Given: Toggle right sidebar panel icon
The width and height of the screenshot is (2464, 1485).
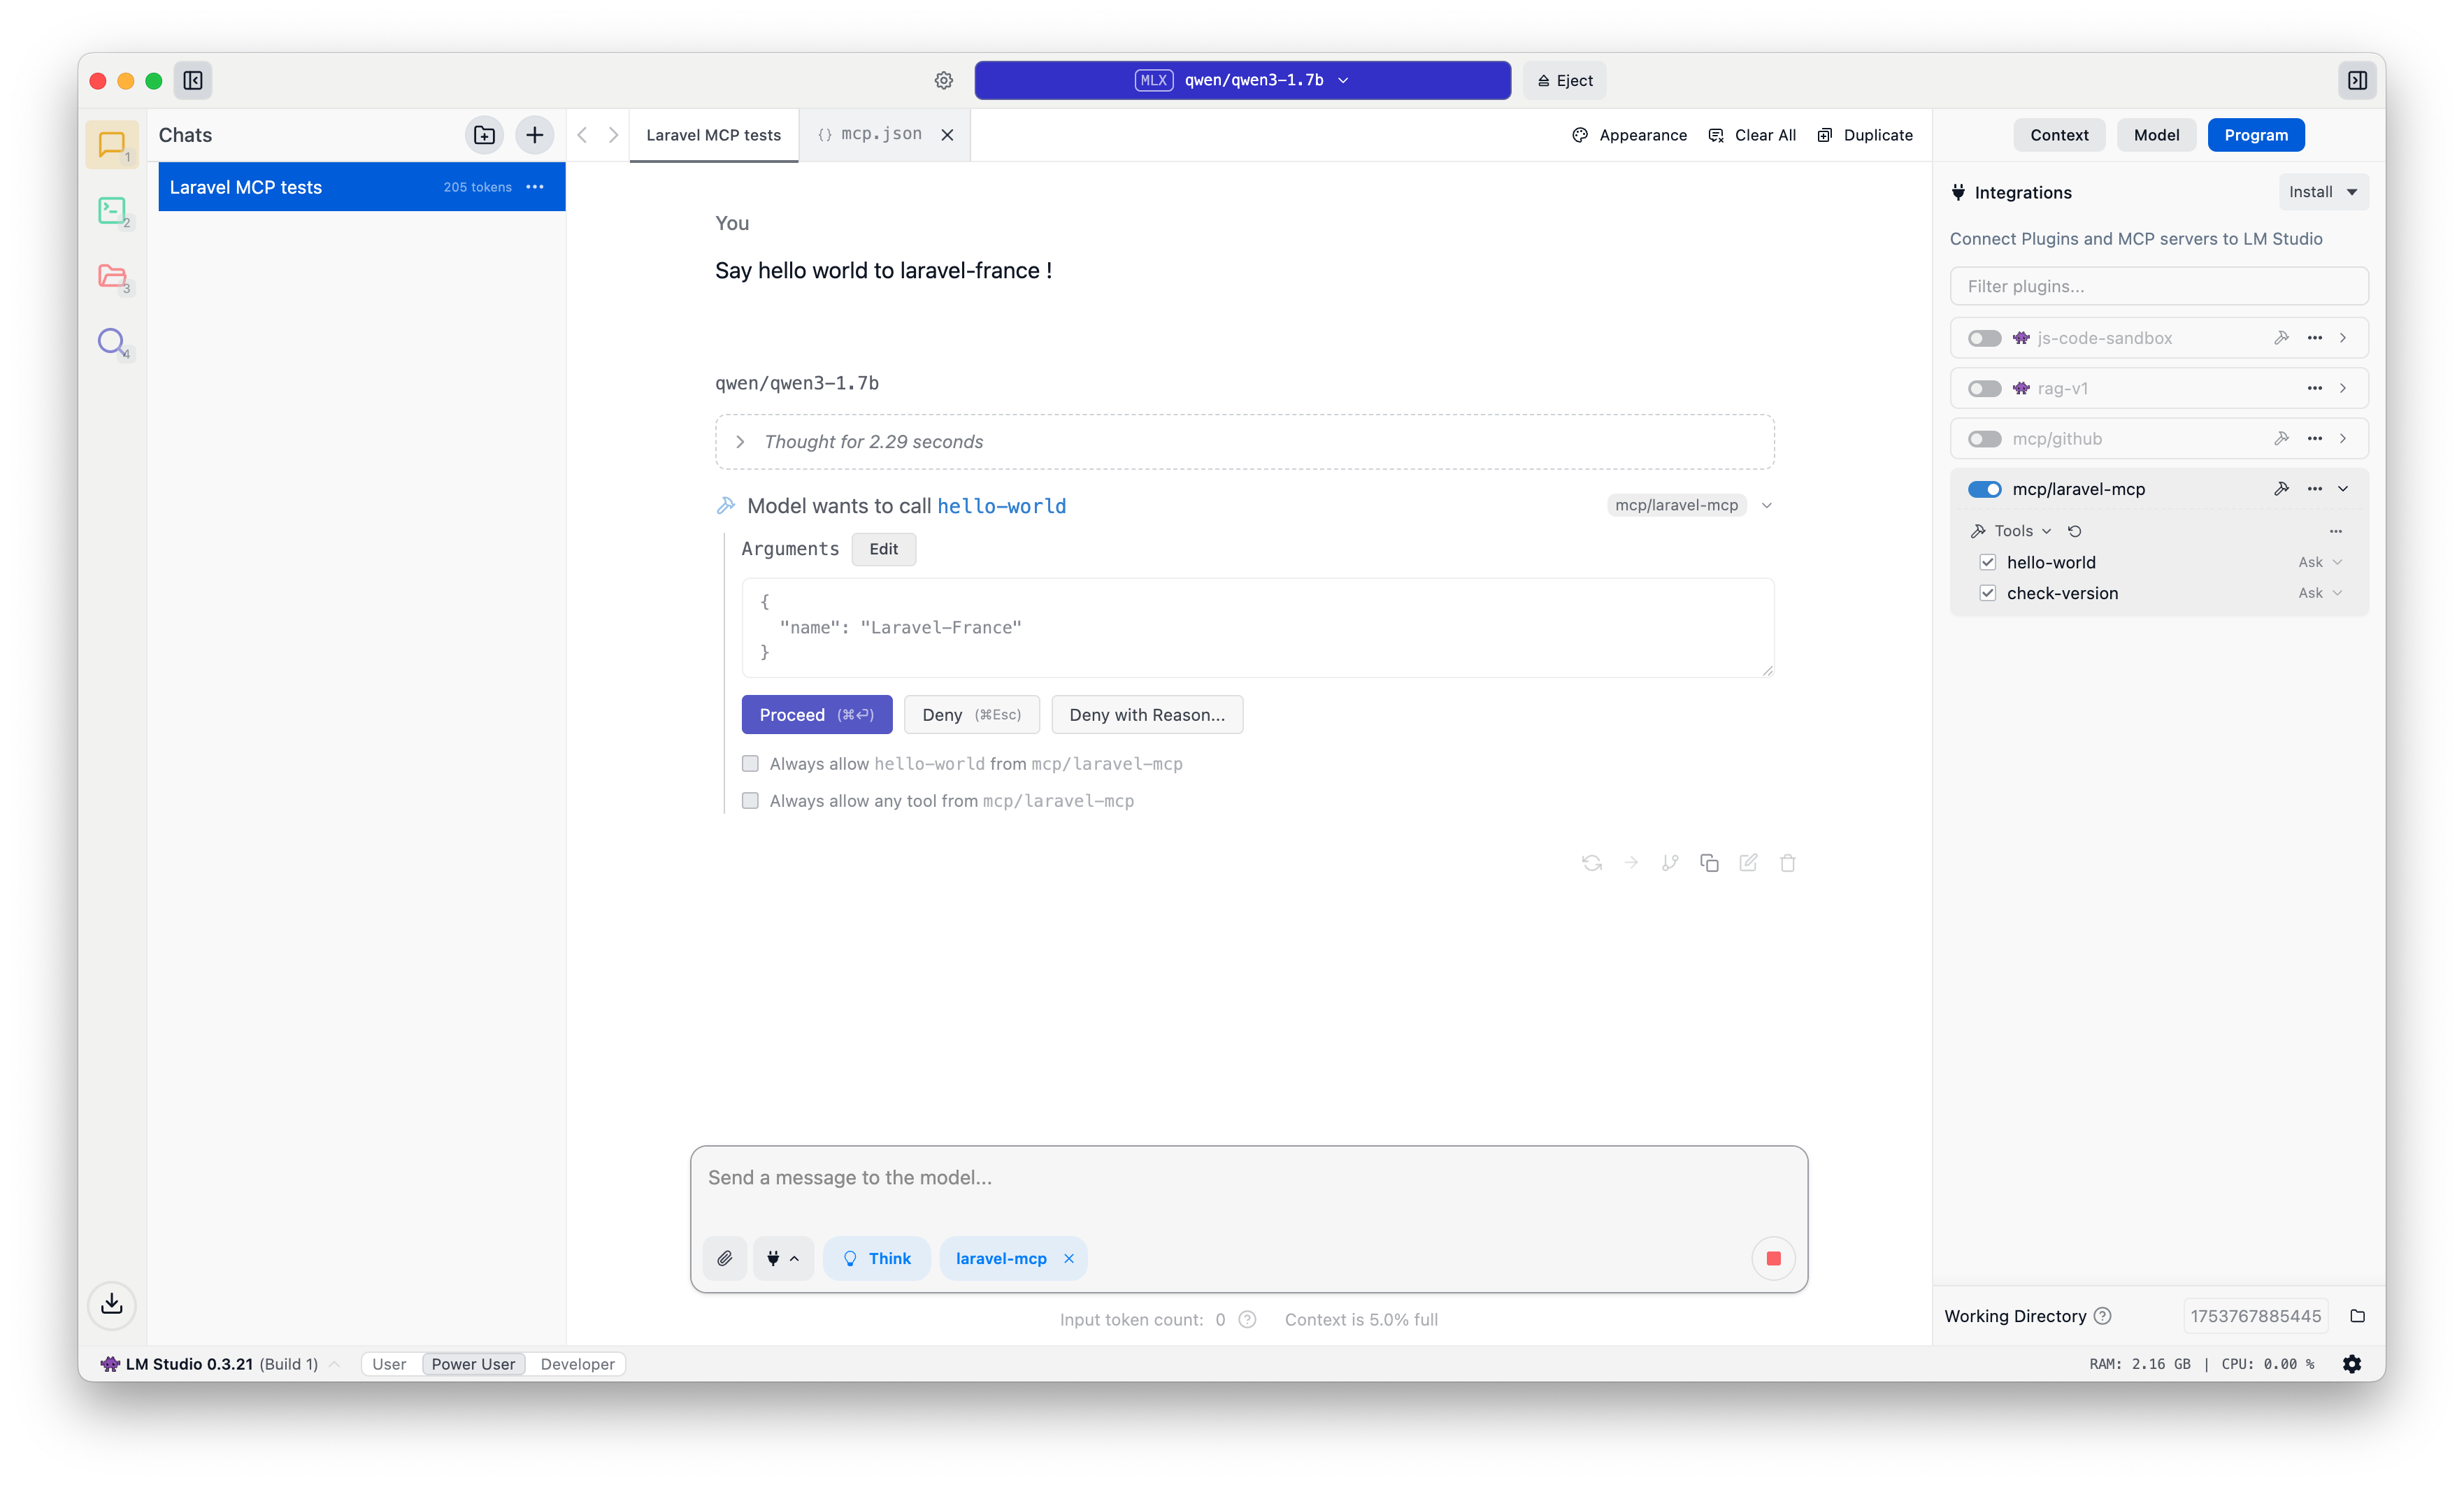Looking at the screenshot, I should click(x=2357, y=81).
